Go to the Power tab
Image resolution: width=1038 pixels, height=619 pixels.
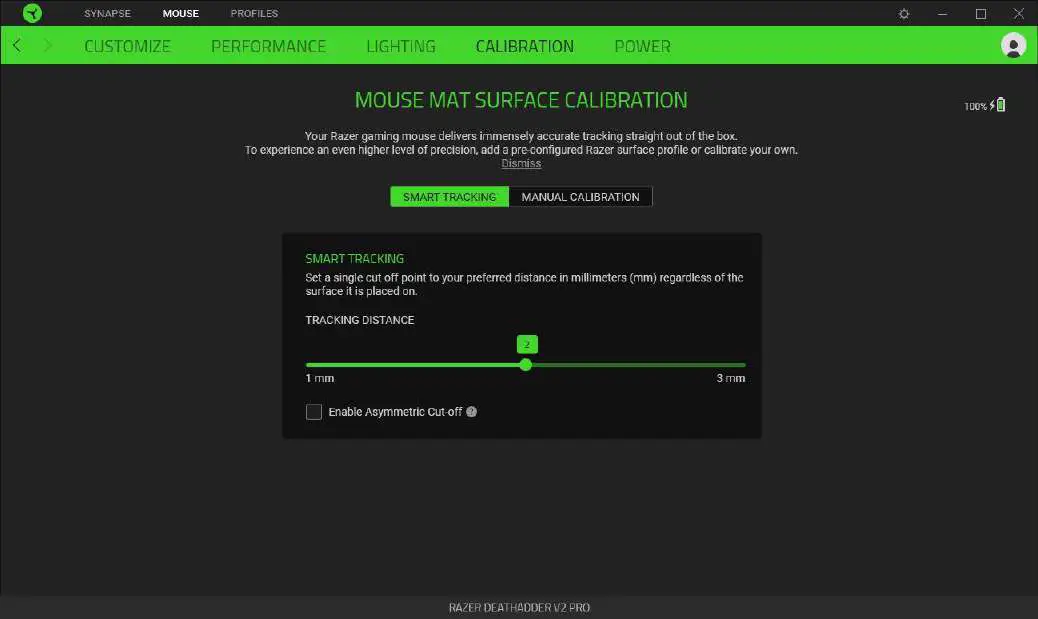click(642, 46)
